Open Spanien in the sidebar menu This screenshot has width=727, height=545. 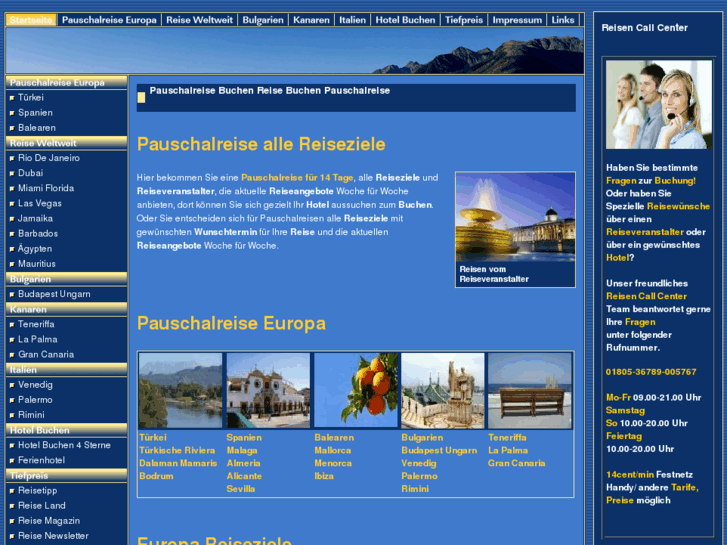pyautogui.click(x=35, y=113)
